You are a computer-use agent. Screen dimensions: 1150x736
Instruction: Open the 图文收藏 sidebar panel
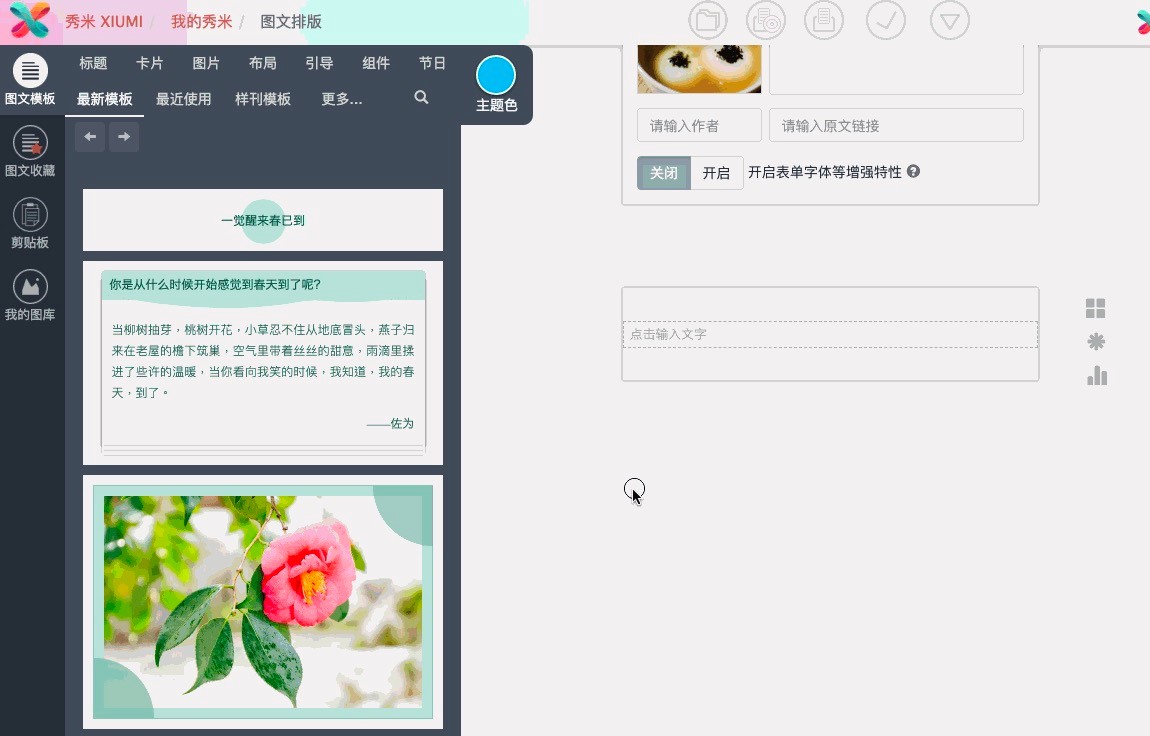(30, 152)
